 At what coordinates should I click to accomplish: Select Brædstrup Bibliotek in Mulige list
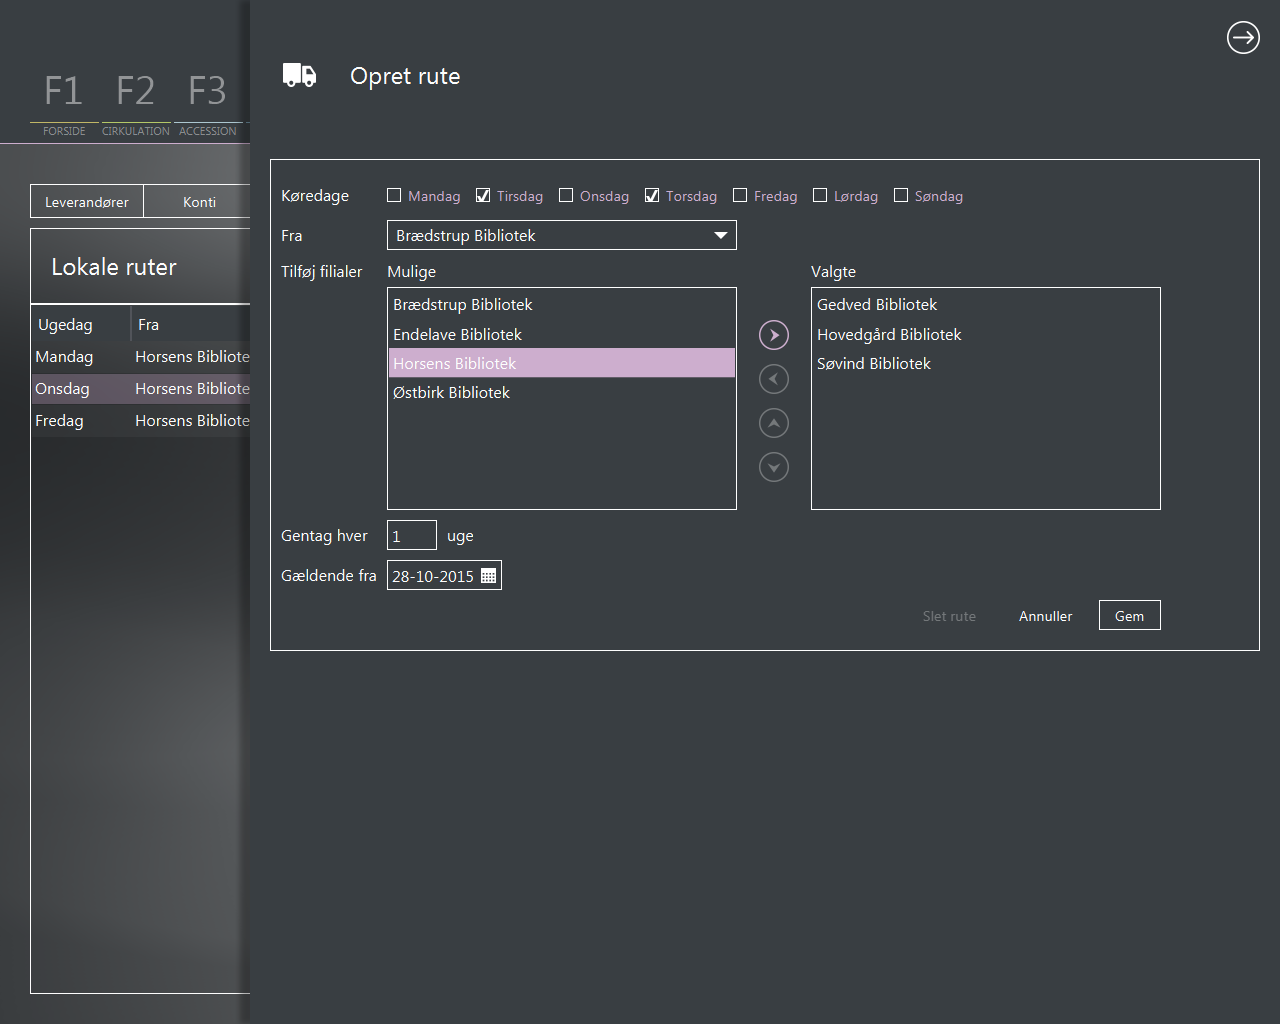click(562, 304)
